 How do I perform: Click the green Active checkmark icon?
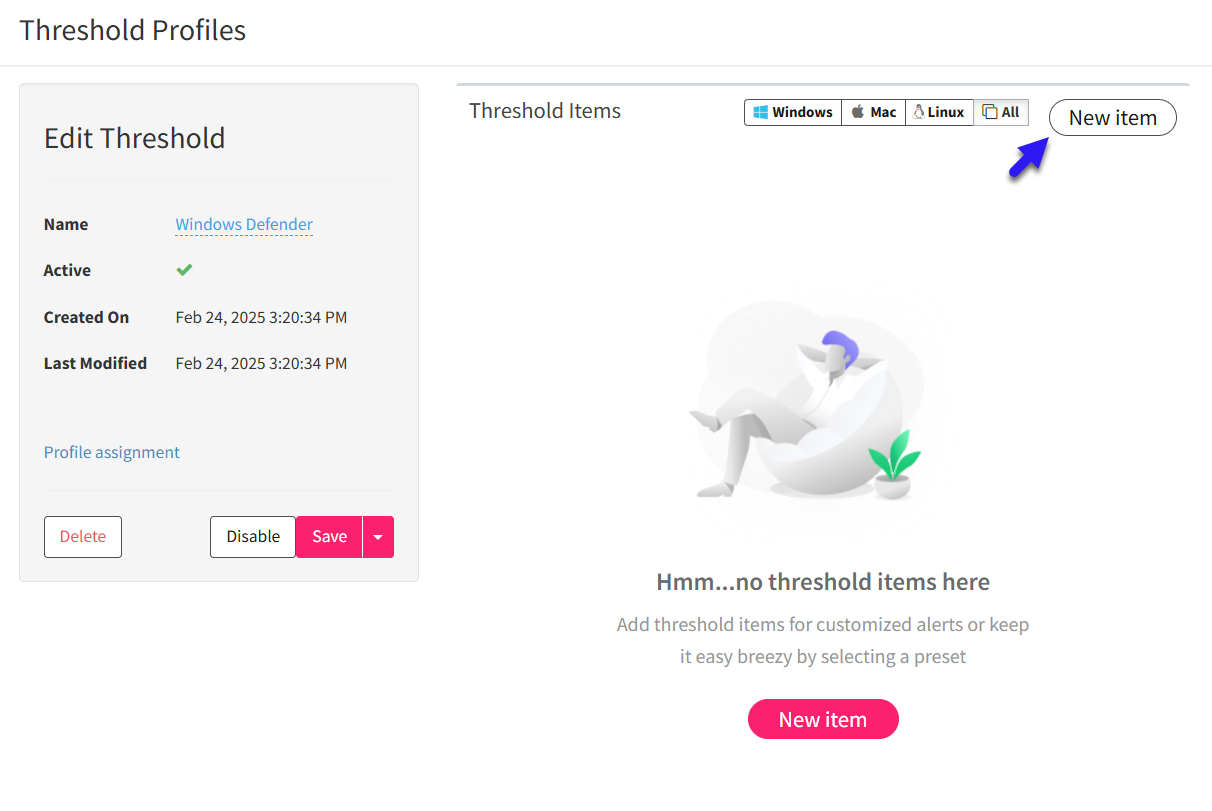point(184,270)
